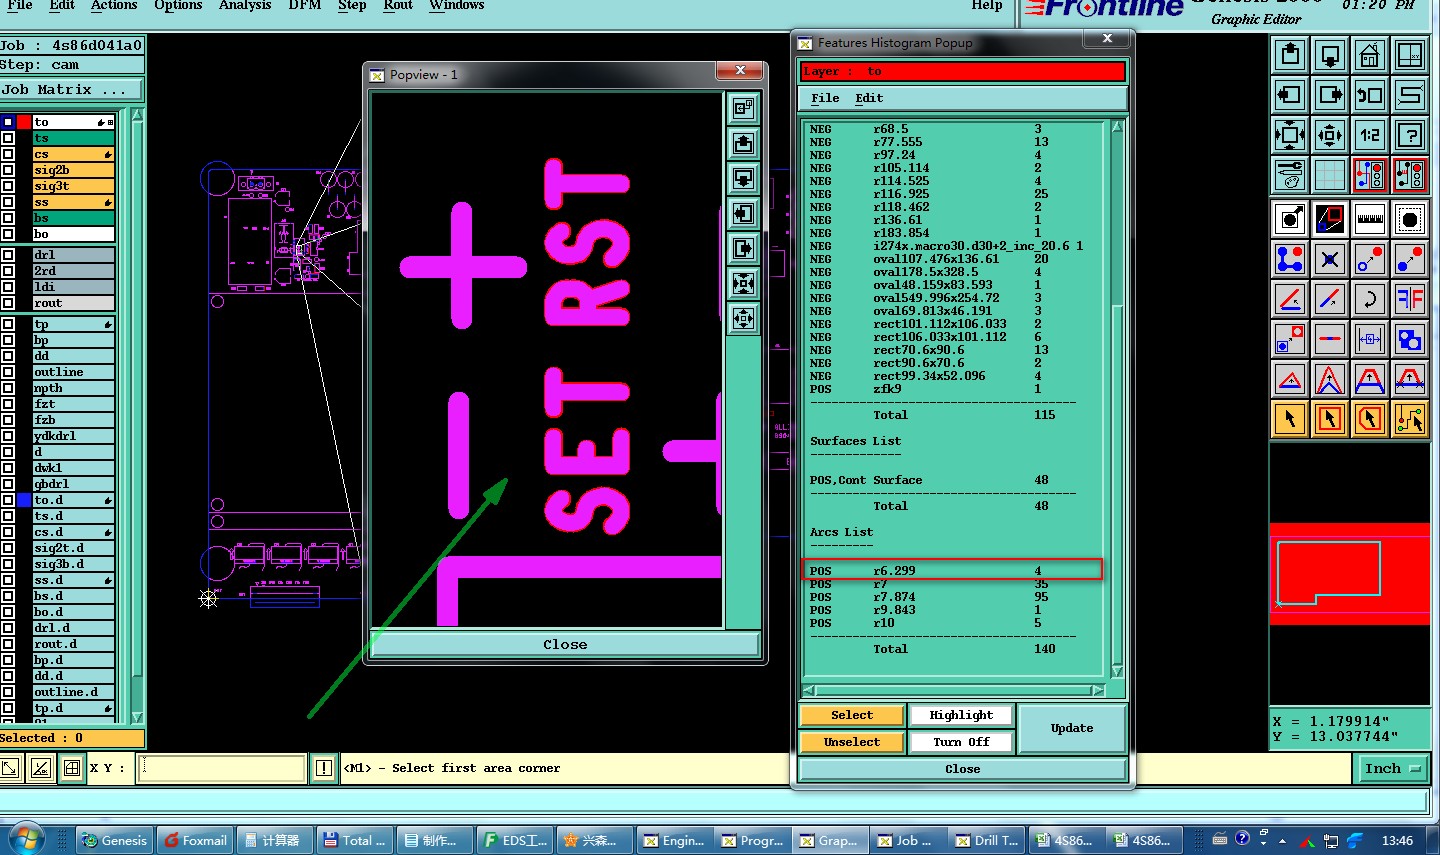This screenshot has width=1440, height=855.
Task: Toggle checkbox for layer sig2b
Action: (8, 170)
